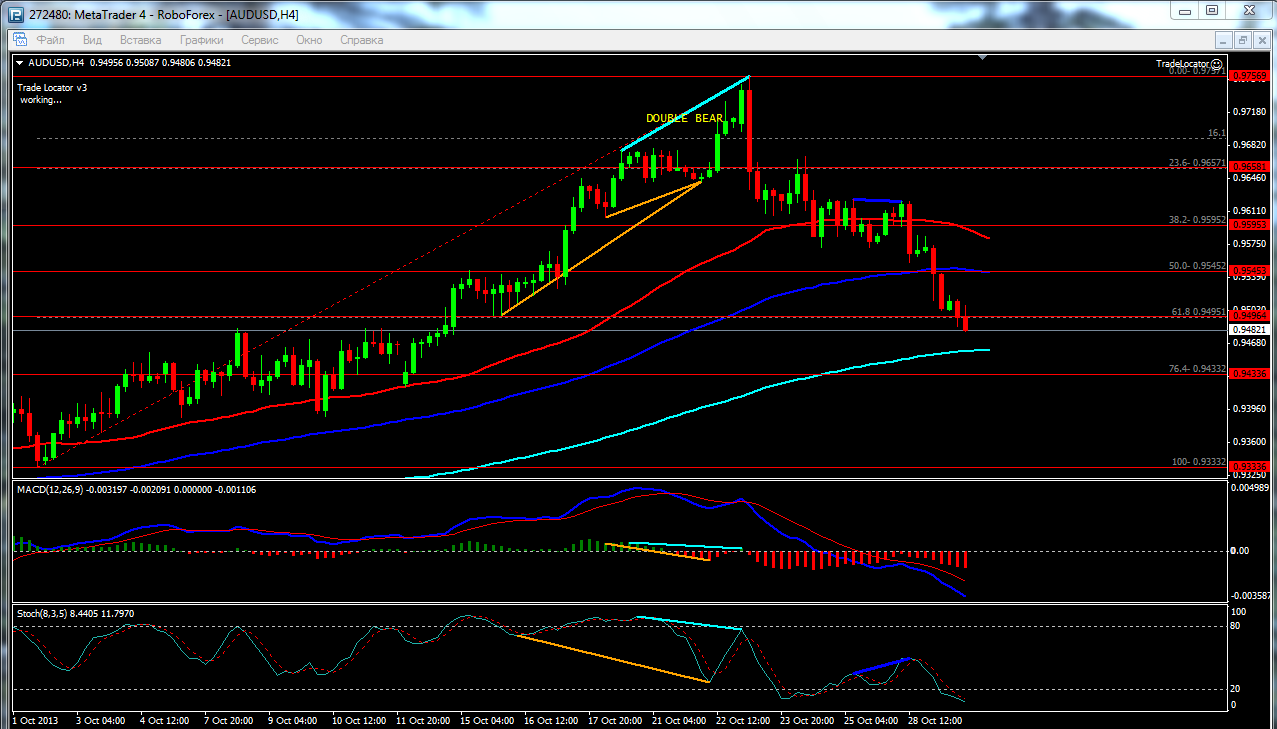The image size is (1277, 729).
Task: Click the 100- 0.93332 Fibonacci label
Action: tap(1199, 462)
